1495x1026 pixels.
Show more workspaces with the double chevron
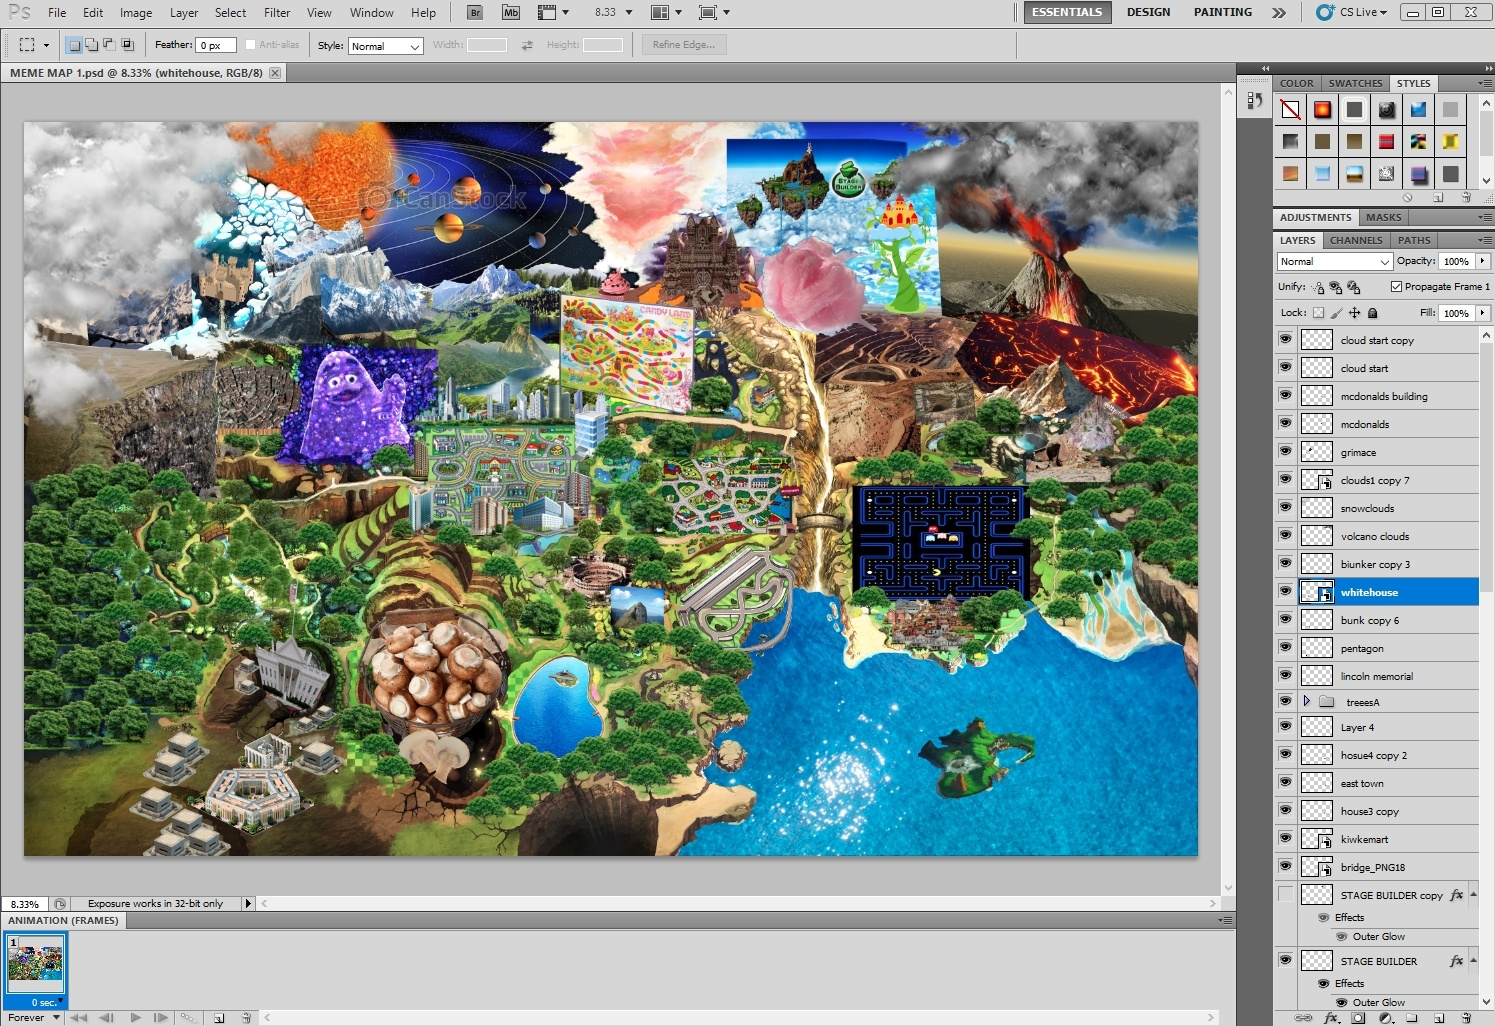(1279, 13)
